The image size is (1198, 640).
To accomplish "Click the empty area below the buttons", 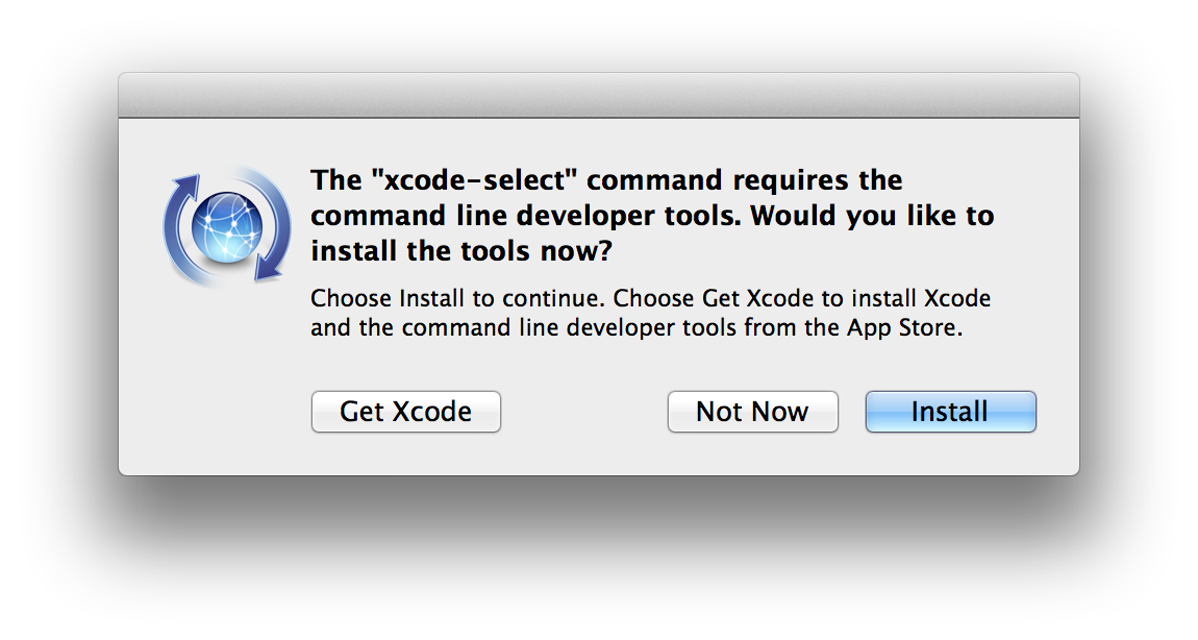I will (598, 455).
